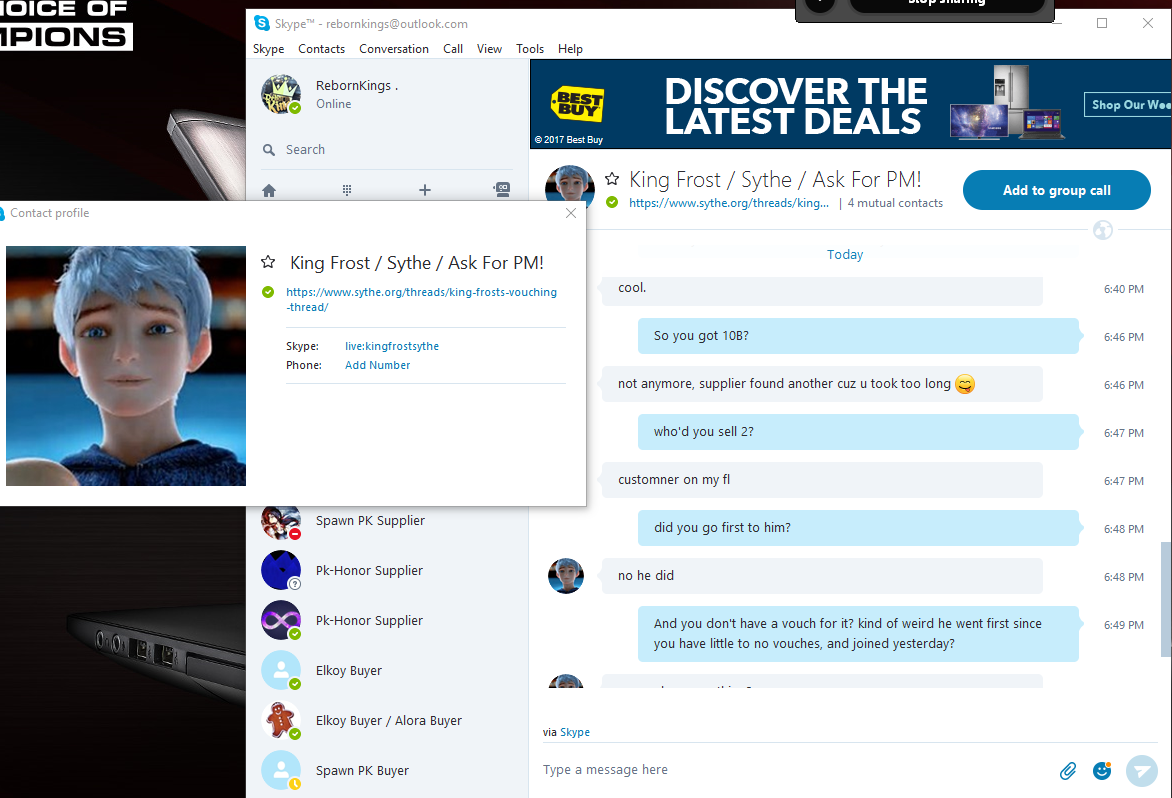The image size is (1172, 798).
Task: Click the Type a message field
Action: pyautogui.click(x=792, y=770)
